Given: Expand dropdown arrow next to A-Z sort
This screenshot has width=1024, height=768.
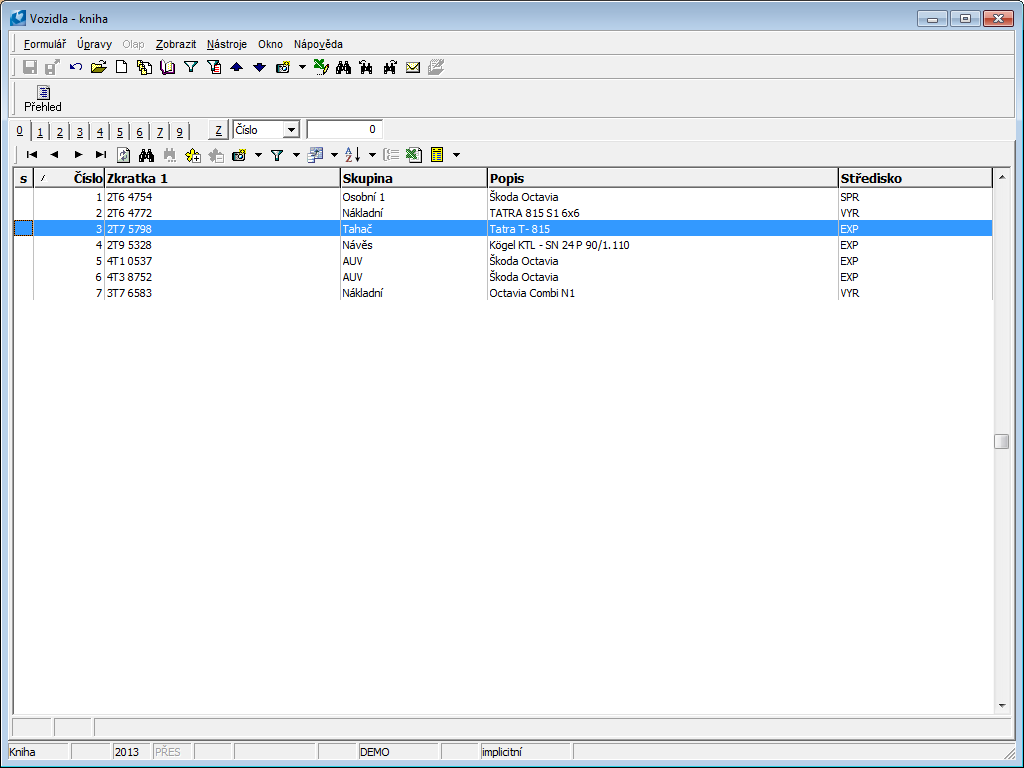Looking at the screenshot, I should coord(372,155).
